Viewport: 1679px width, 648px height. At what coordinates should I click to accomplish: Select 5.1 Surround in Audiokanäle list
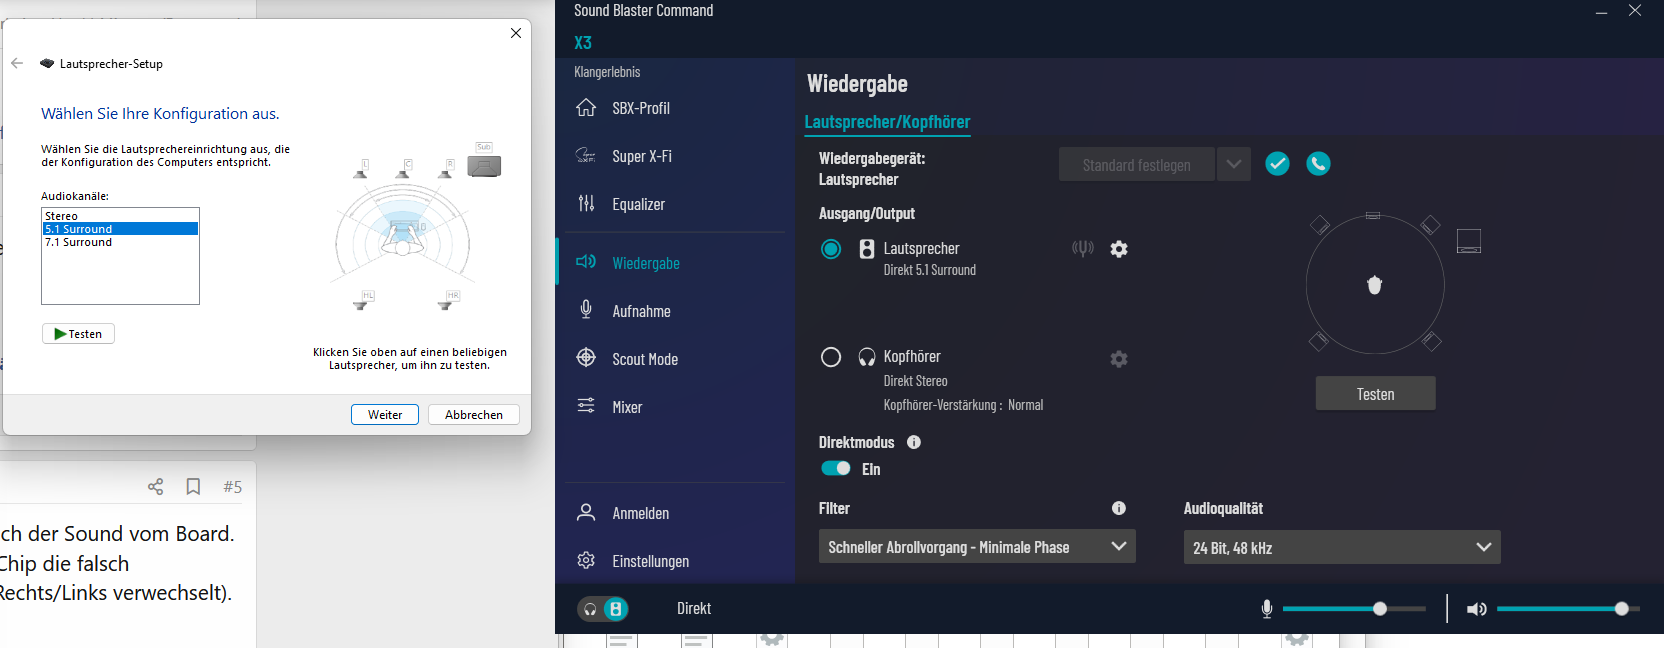[x=120, y=229]
